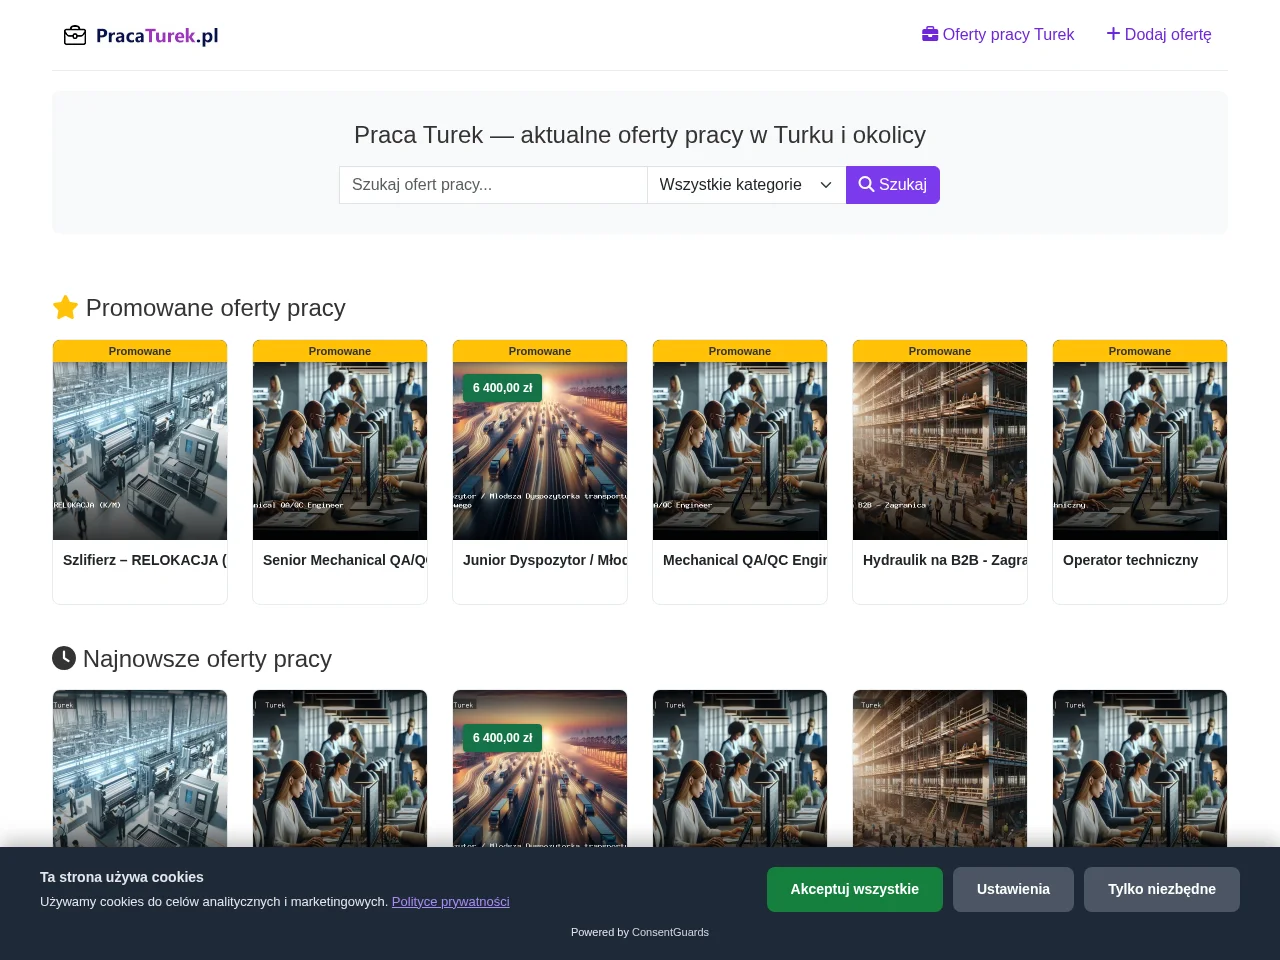This screenshot has width=1280, height=960.
Task: Click the 6 400,00 zł badge on the promoted Dyspozytor offer
Action: pyautogui.click(x=503, y=388)
